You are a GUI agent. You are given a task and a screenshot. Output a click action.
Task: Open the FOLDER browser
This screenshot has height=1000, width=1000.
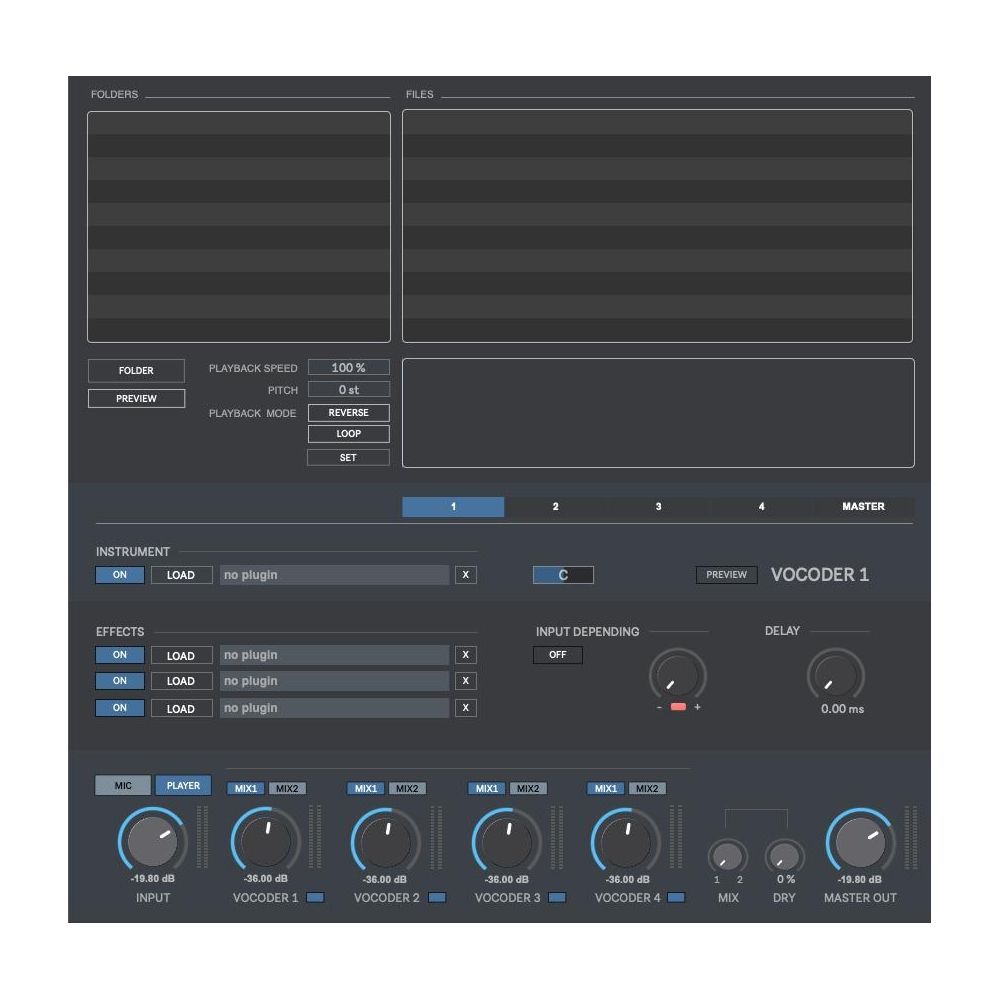pos(136,370)
